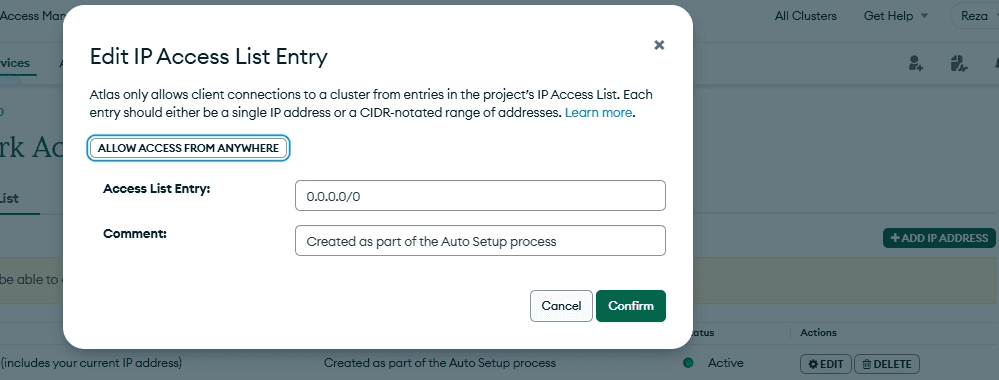999x380 pixels.
Task: Open the Learn more link
Action: pyautogui.click(x=598, y=113)
